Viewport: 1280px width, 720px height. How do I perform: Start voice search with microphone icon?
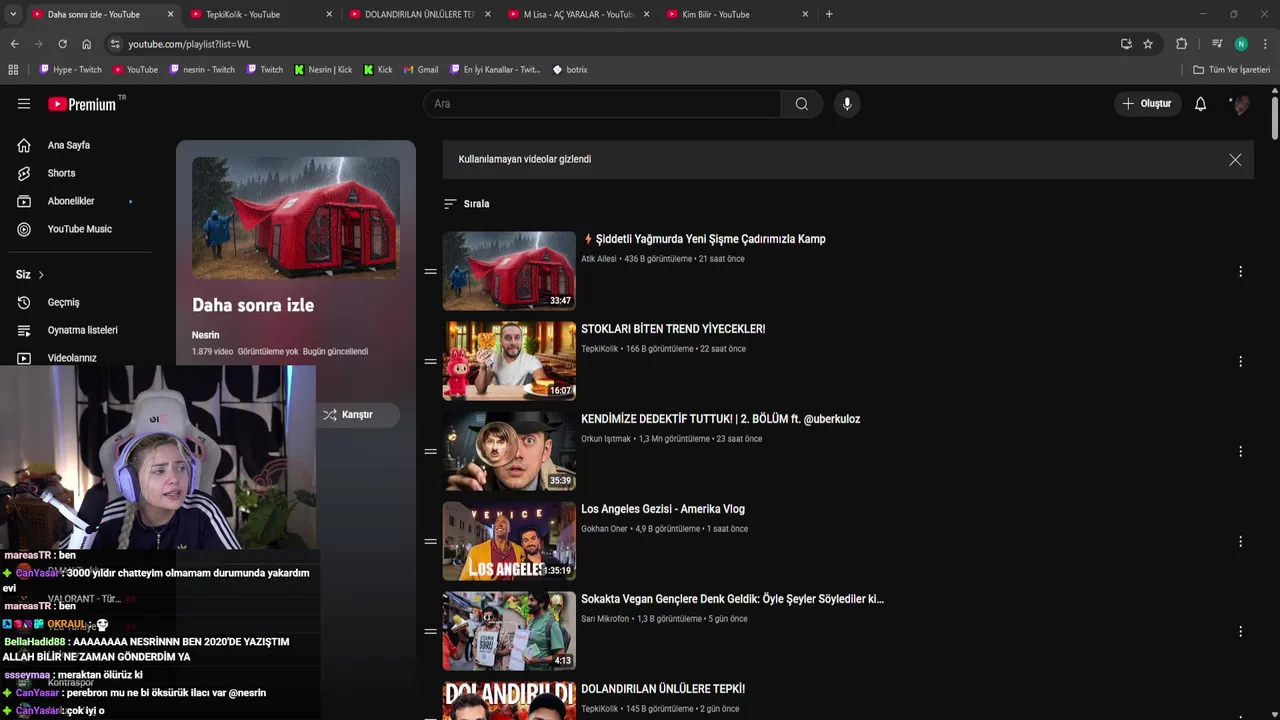click(847, 104)
